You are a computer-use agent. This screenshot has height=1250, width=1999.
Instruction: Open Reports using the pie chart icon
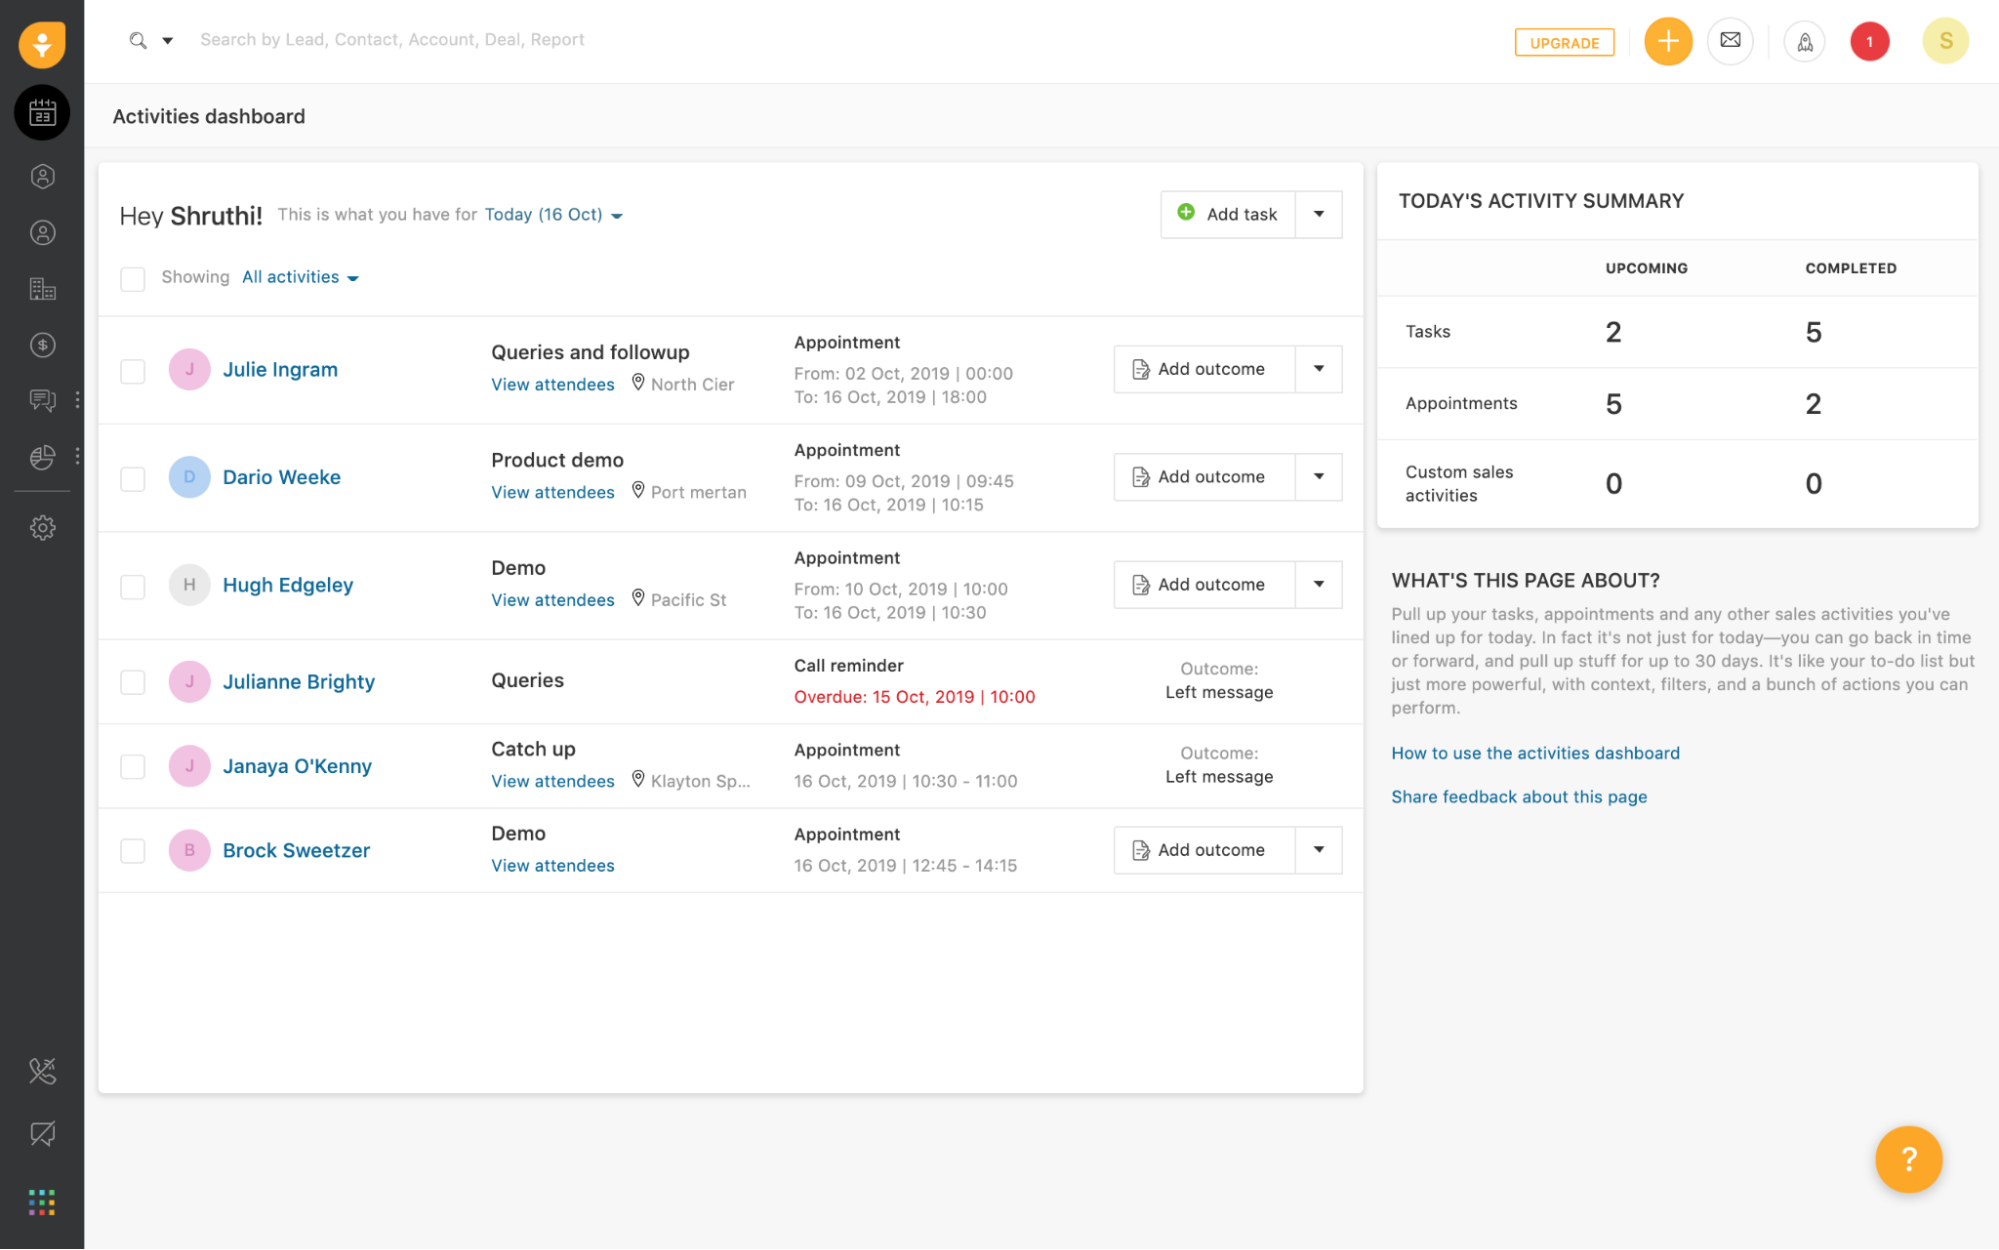pos(42,456)
